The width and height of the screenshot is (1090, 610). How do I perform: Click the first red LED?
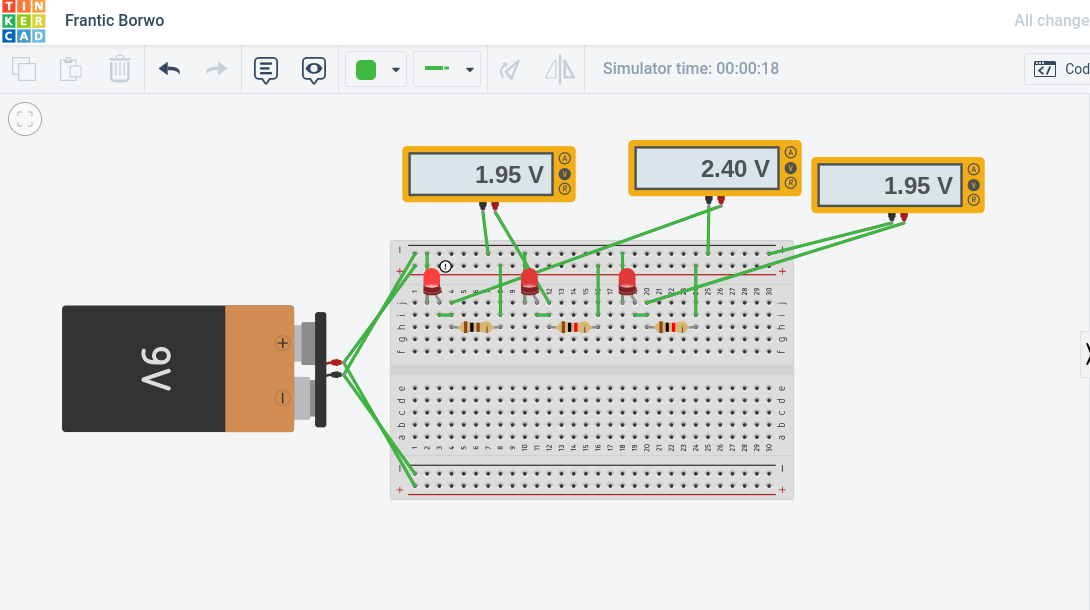coord(431,281)
